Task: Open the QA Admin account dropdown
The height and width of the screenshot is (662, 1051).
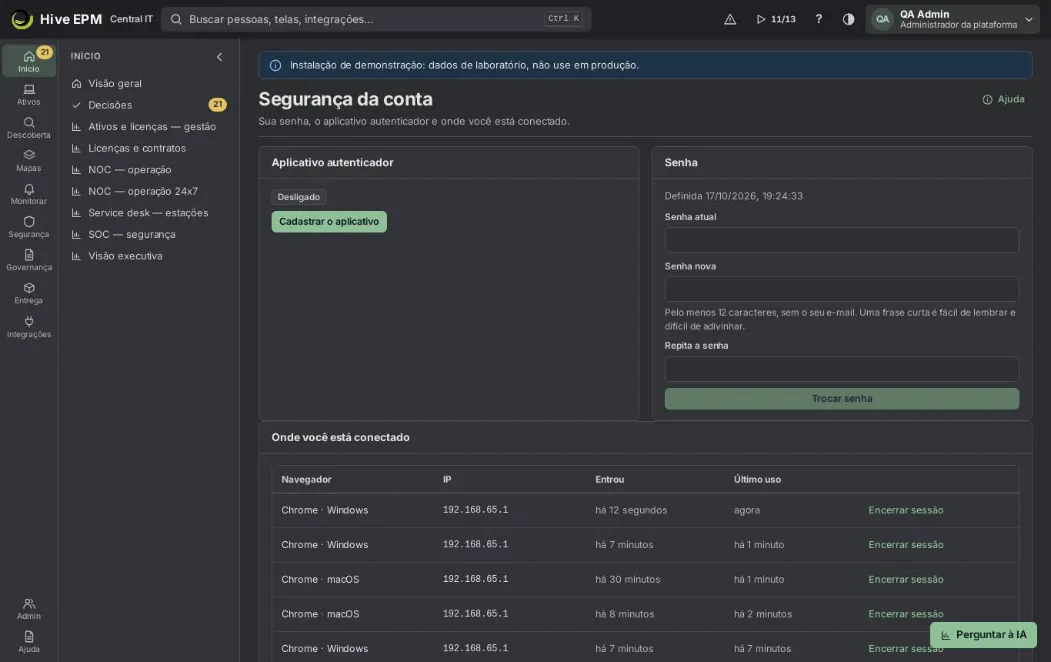Action: point(952,19)
